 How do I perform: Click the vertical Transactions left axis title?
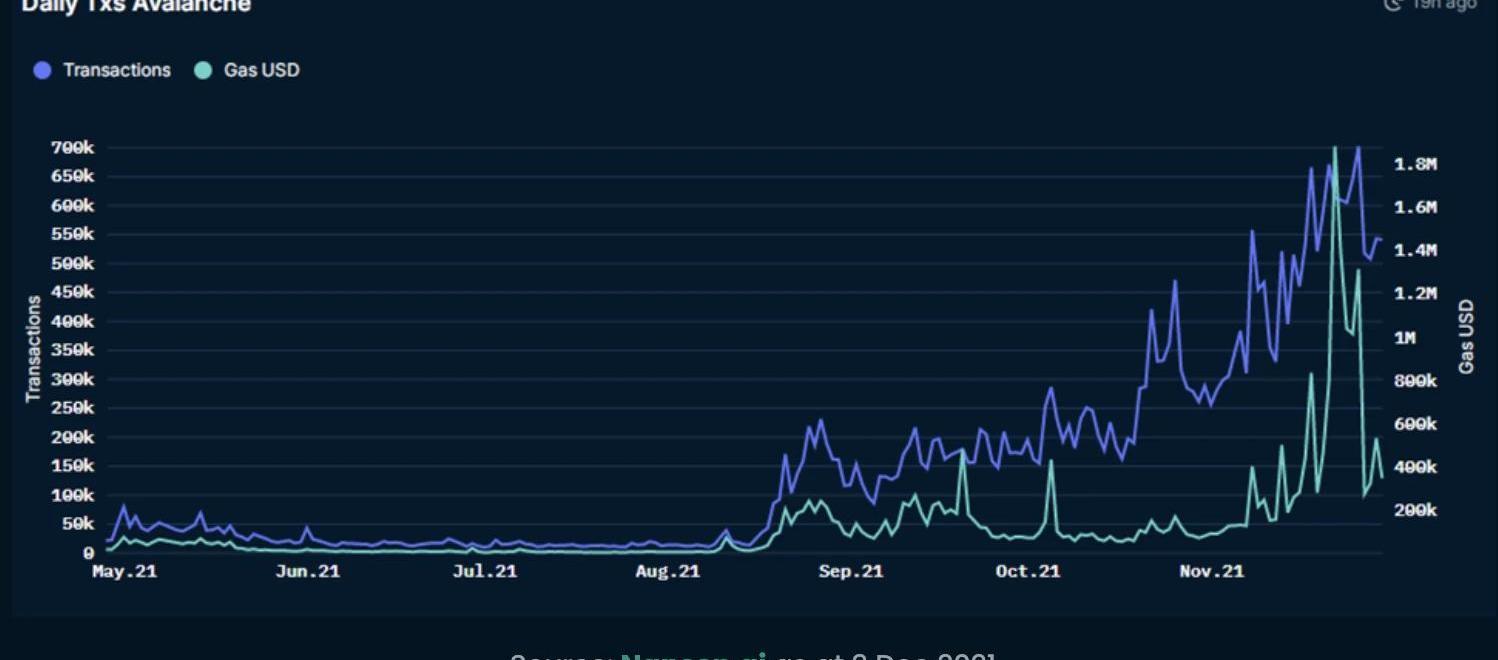click(34, 348)
